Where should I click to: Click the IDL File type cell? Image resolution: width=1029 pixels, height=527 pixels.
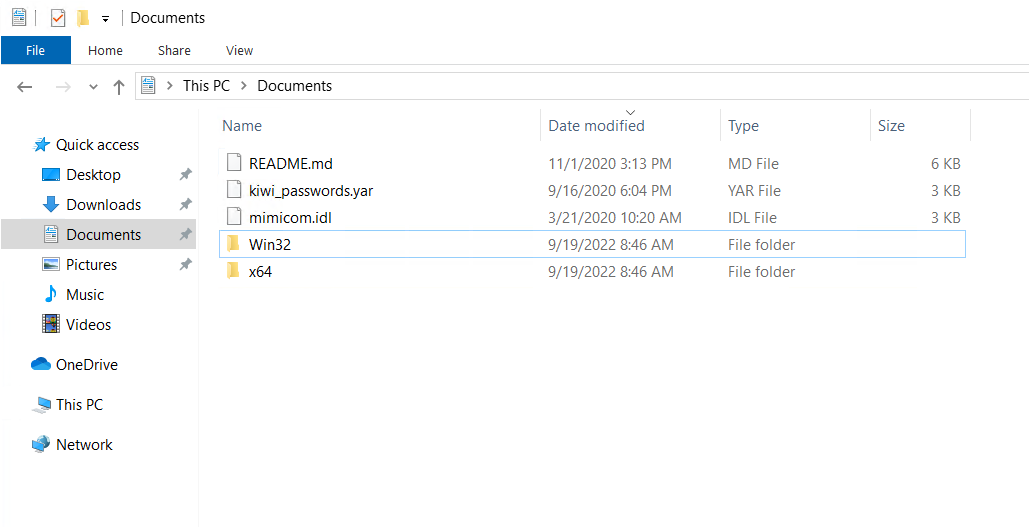pos(752,218)
